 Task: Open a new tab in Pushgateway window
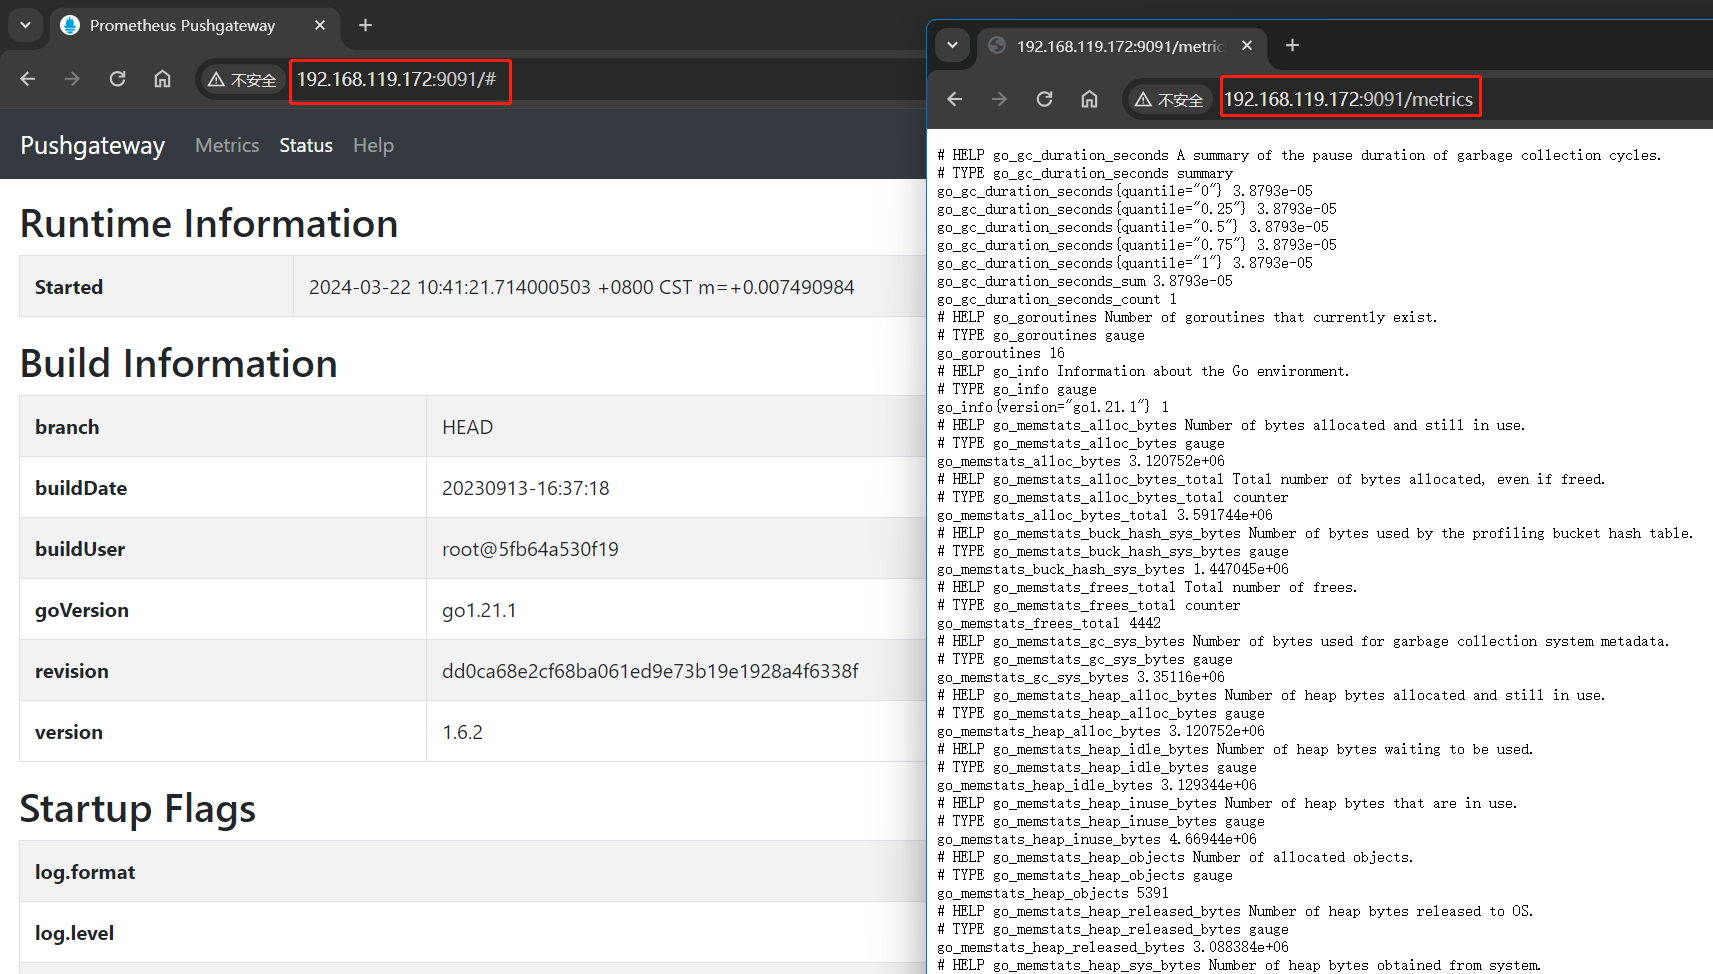pos(365,25)
